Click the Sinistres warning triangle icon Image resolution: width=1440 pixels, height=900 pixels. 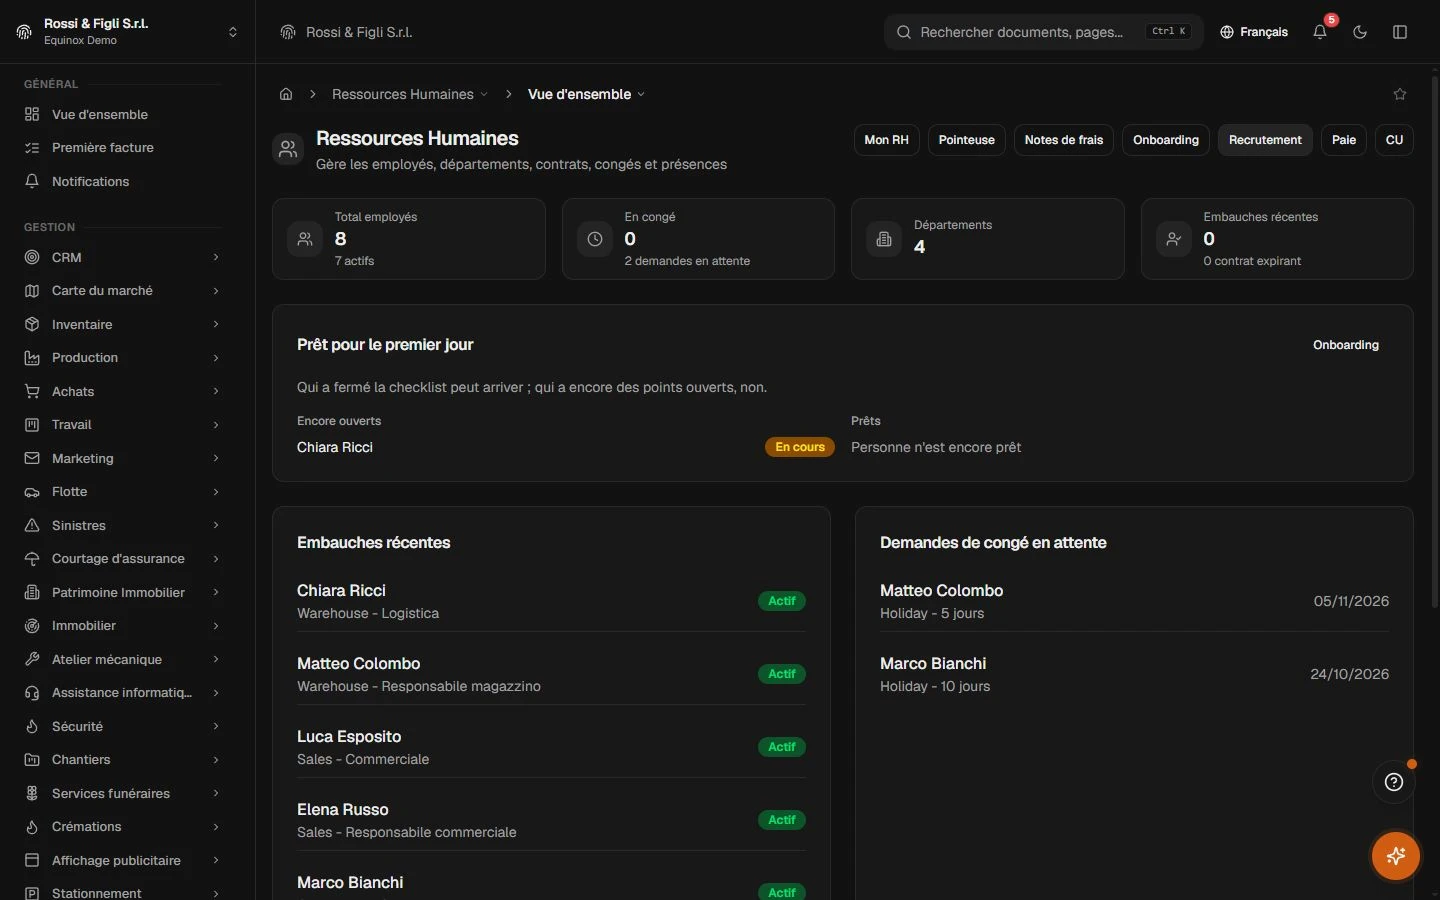click(32, 525)
